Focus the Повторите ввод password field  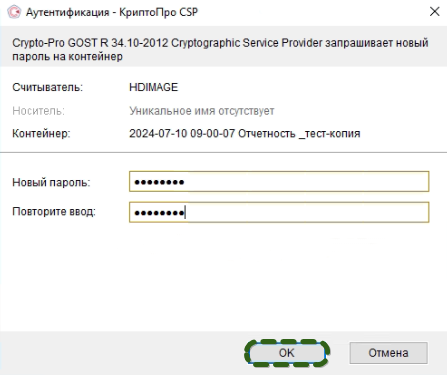279,212
